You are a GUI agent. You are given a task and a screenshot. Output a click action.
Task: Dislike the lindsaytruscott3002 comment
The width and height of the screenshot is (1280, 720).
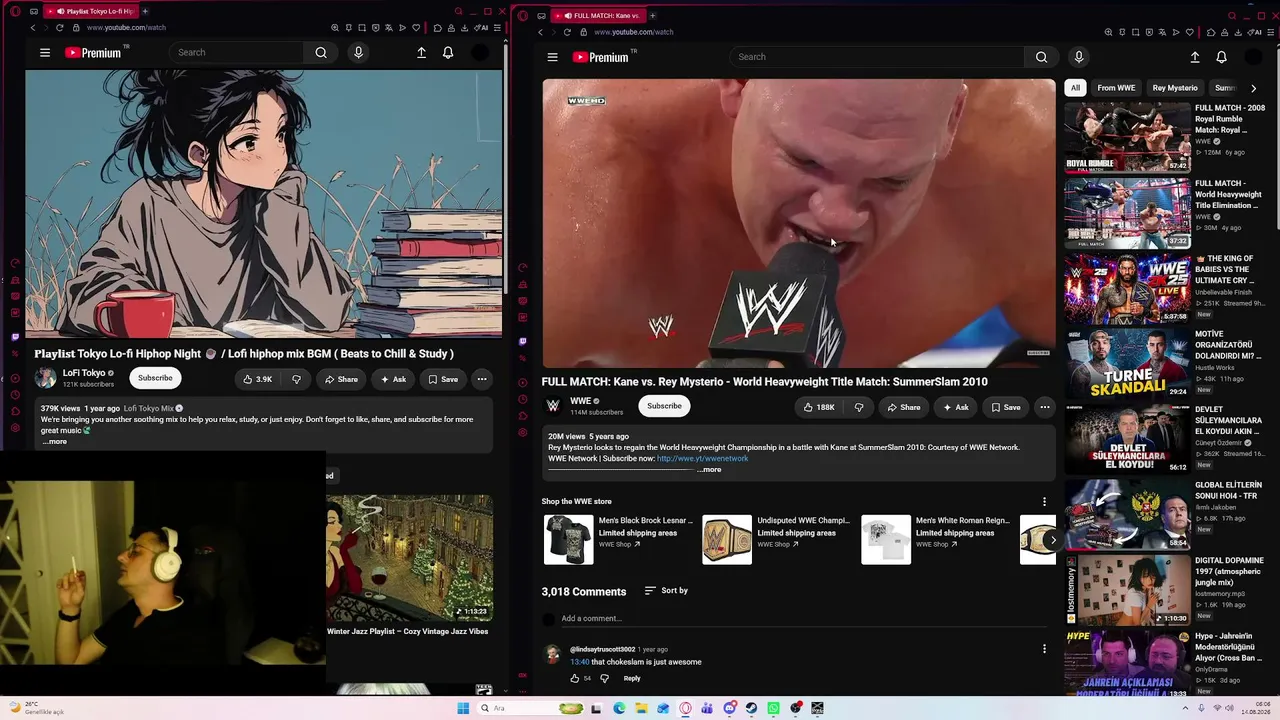[x=604, y=678]
